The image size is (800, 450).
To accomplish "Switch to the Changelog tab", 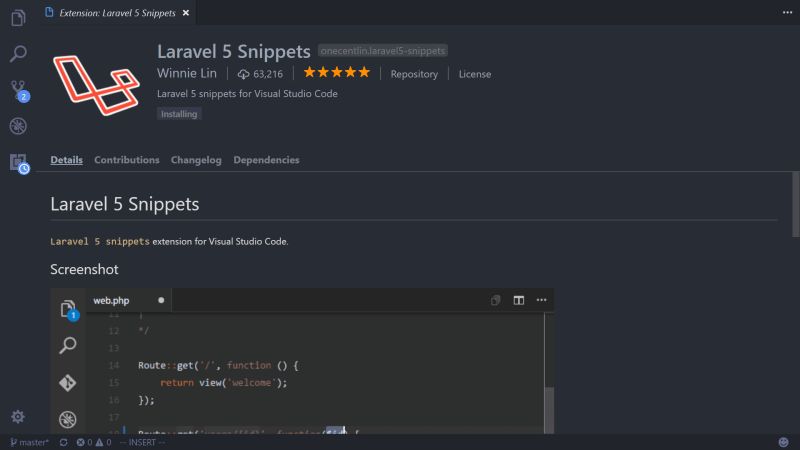I will [196, 160].
